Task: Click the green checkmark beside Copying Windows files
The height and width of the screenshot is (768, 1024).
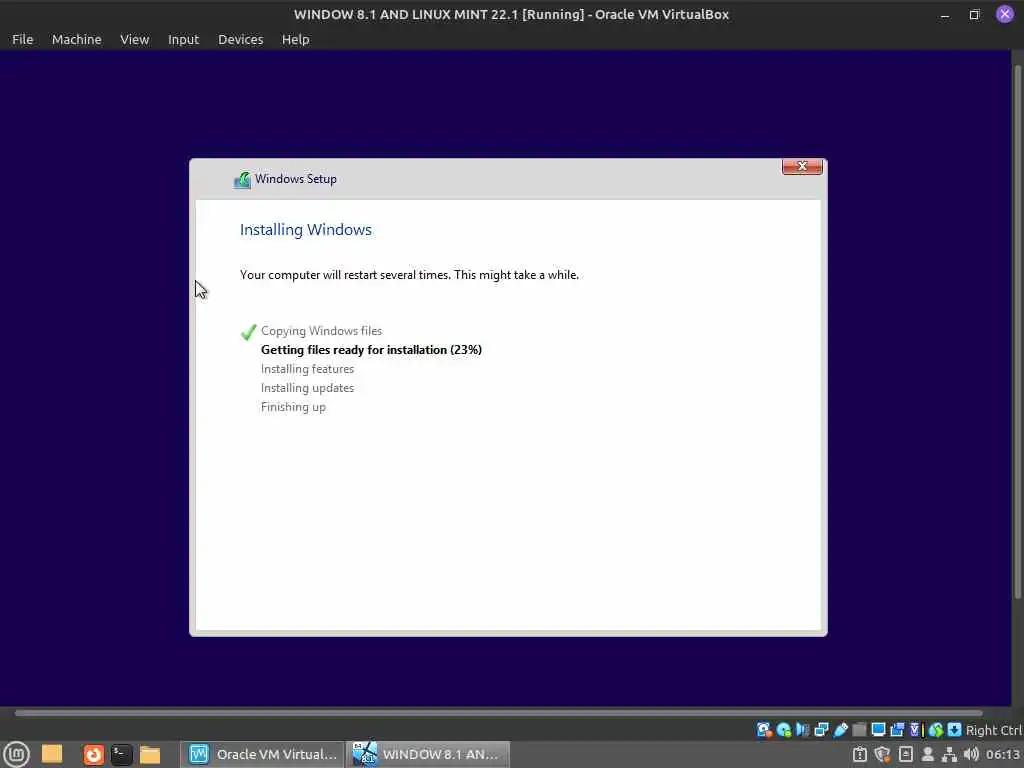Action: tap(248, 332)
